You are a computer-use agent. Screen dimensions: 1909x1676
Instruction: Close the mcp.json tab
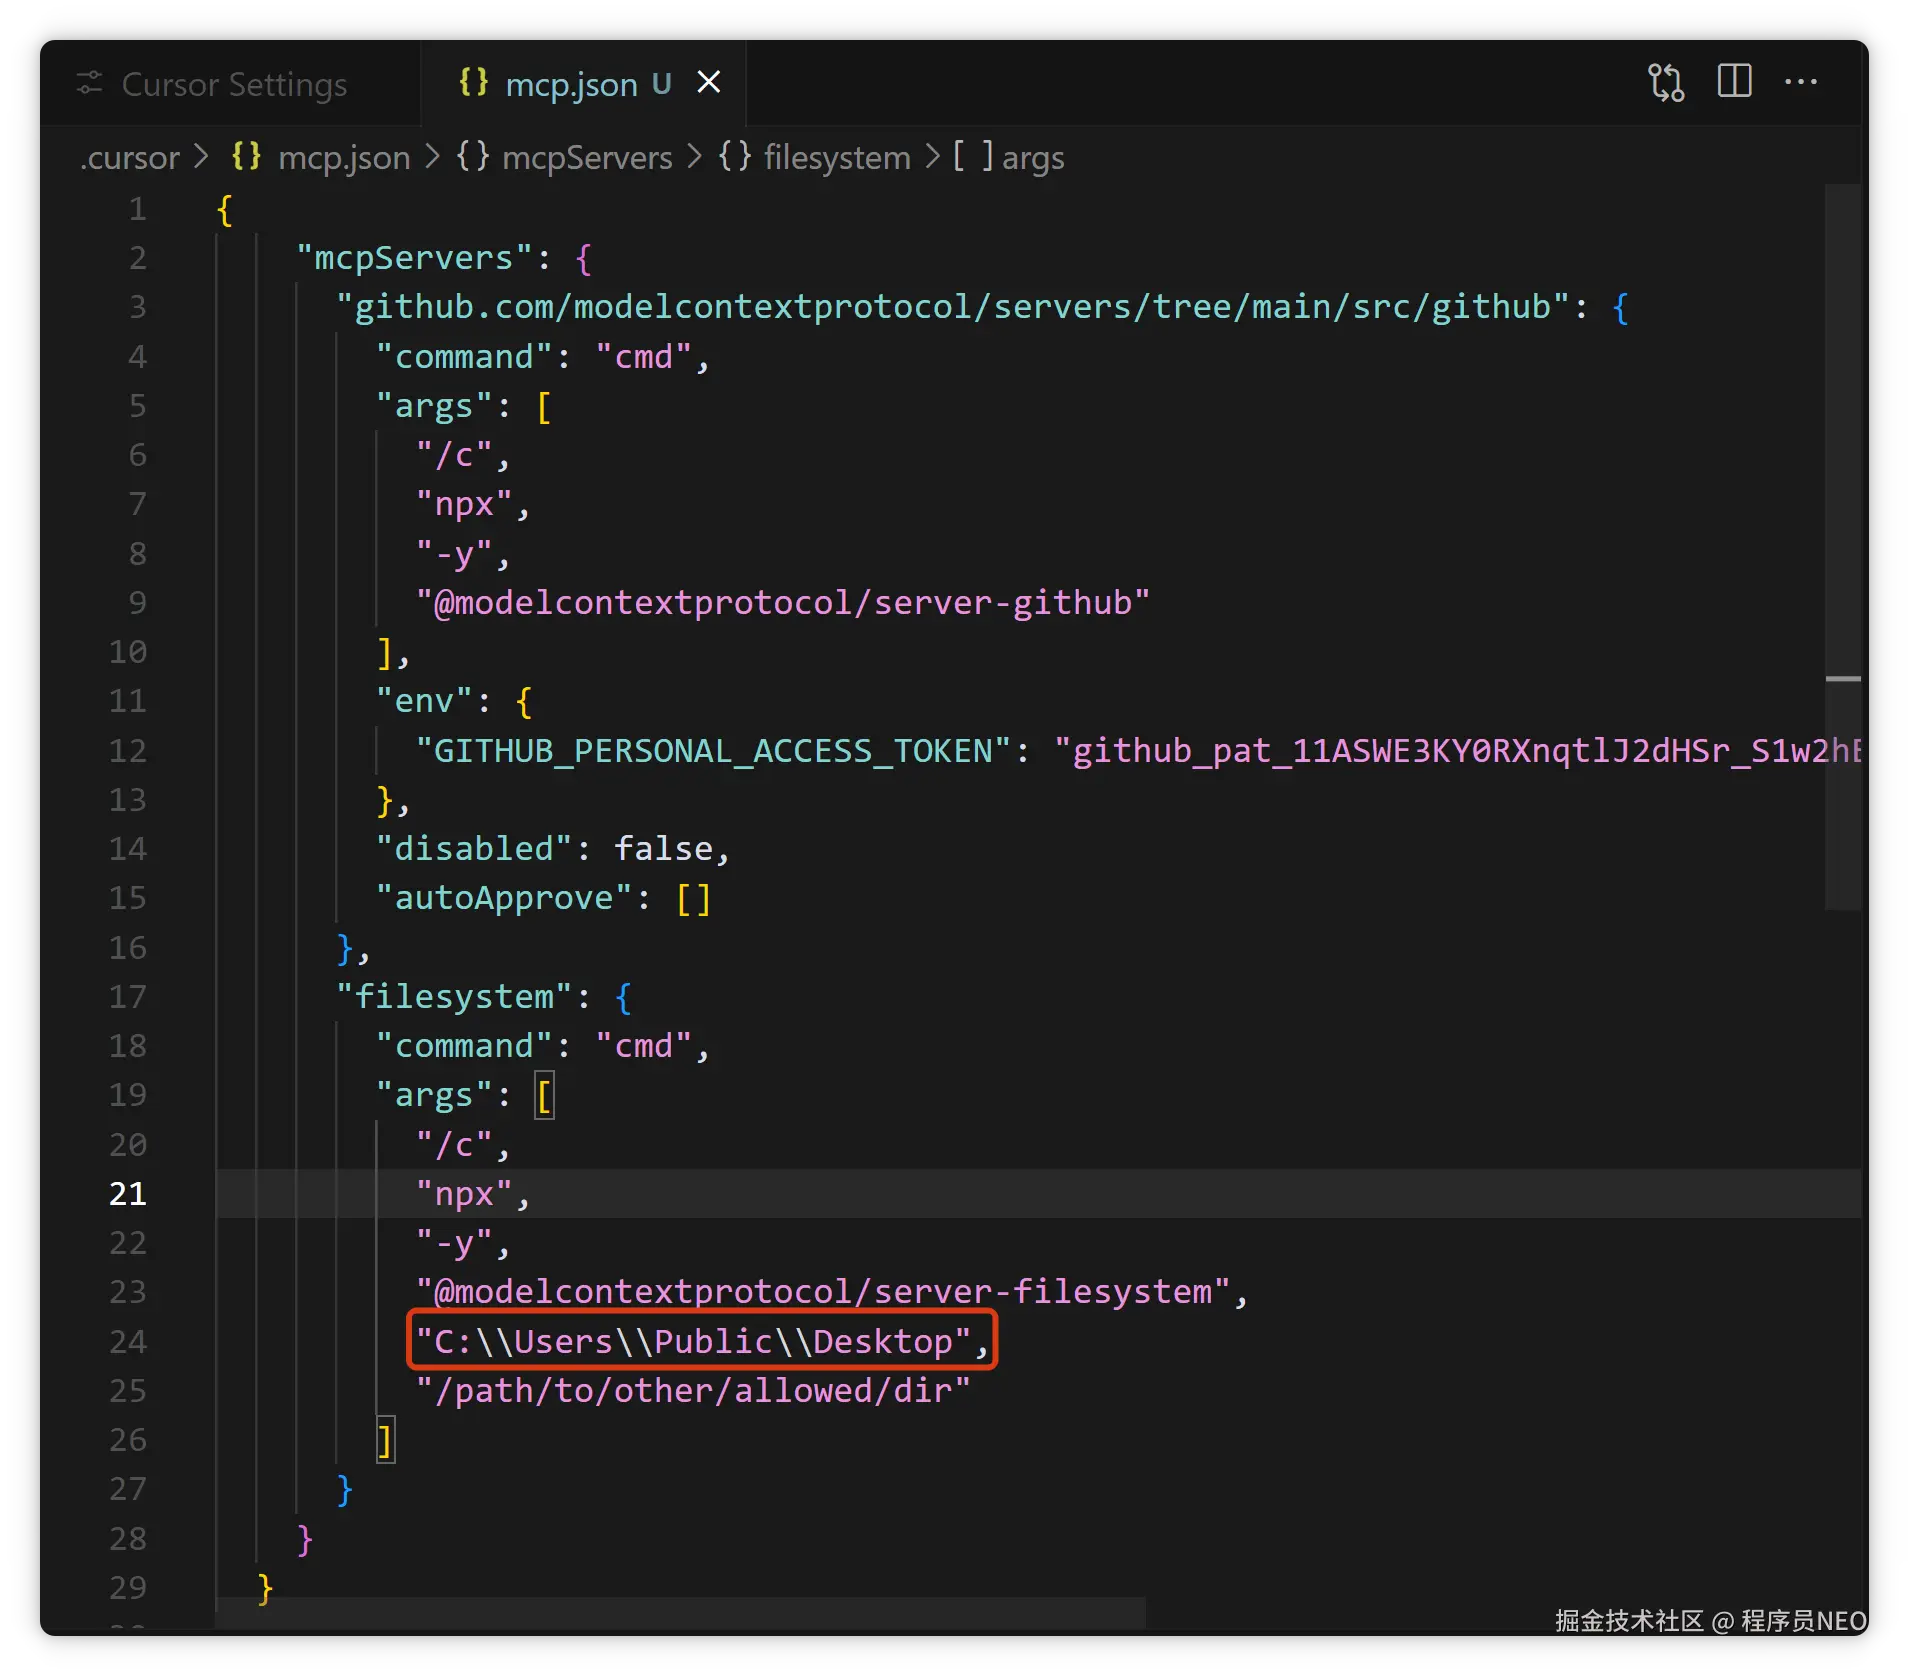pos(709,82)
